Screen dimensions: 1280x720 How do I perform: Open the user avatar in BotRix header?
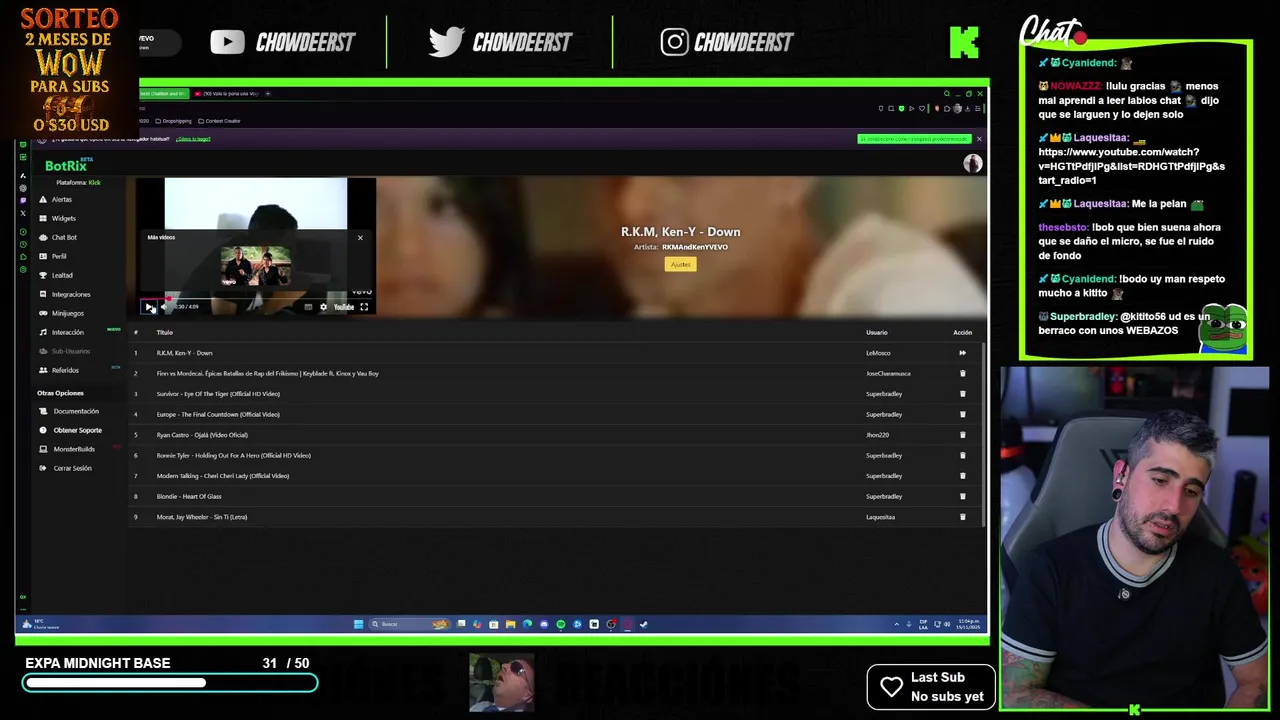point(972,164)
